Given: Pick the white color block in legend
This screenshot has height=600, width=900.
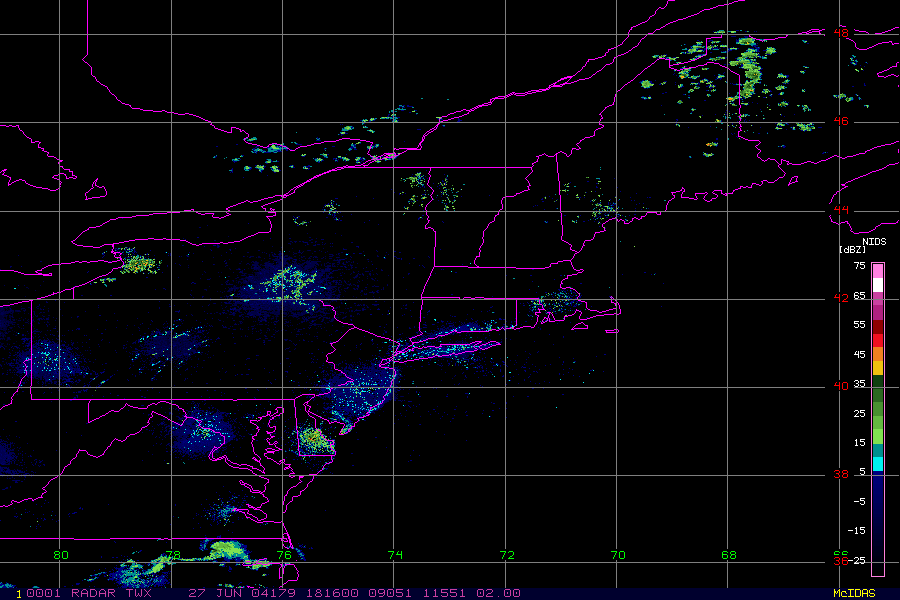Looking at the screenshot, I should point(878,285).
